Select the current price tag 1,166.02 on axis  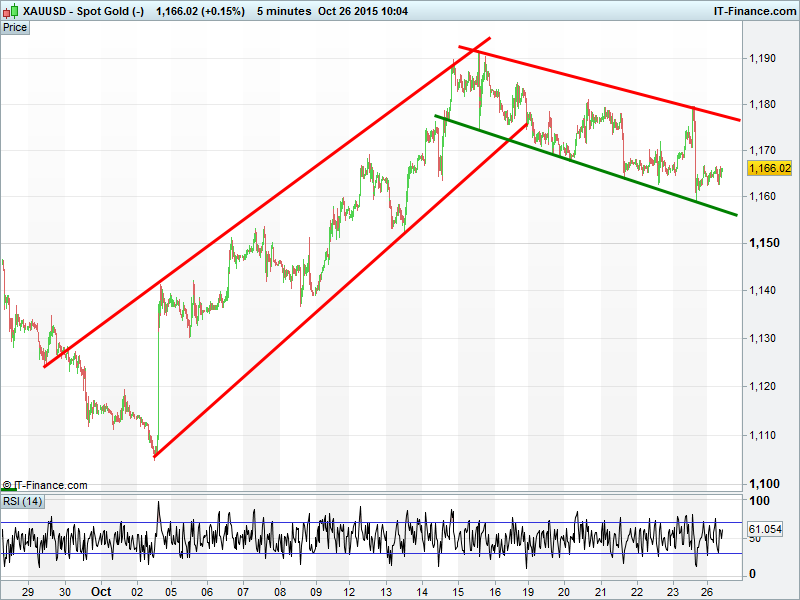pyautogui.click(x=769, y=169)
